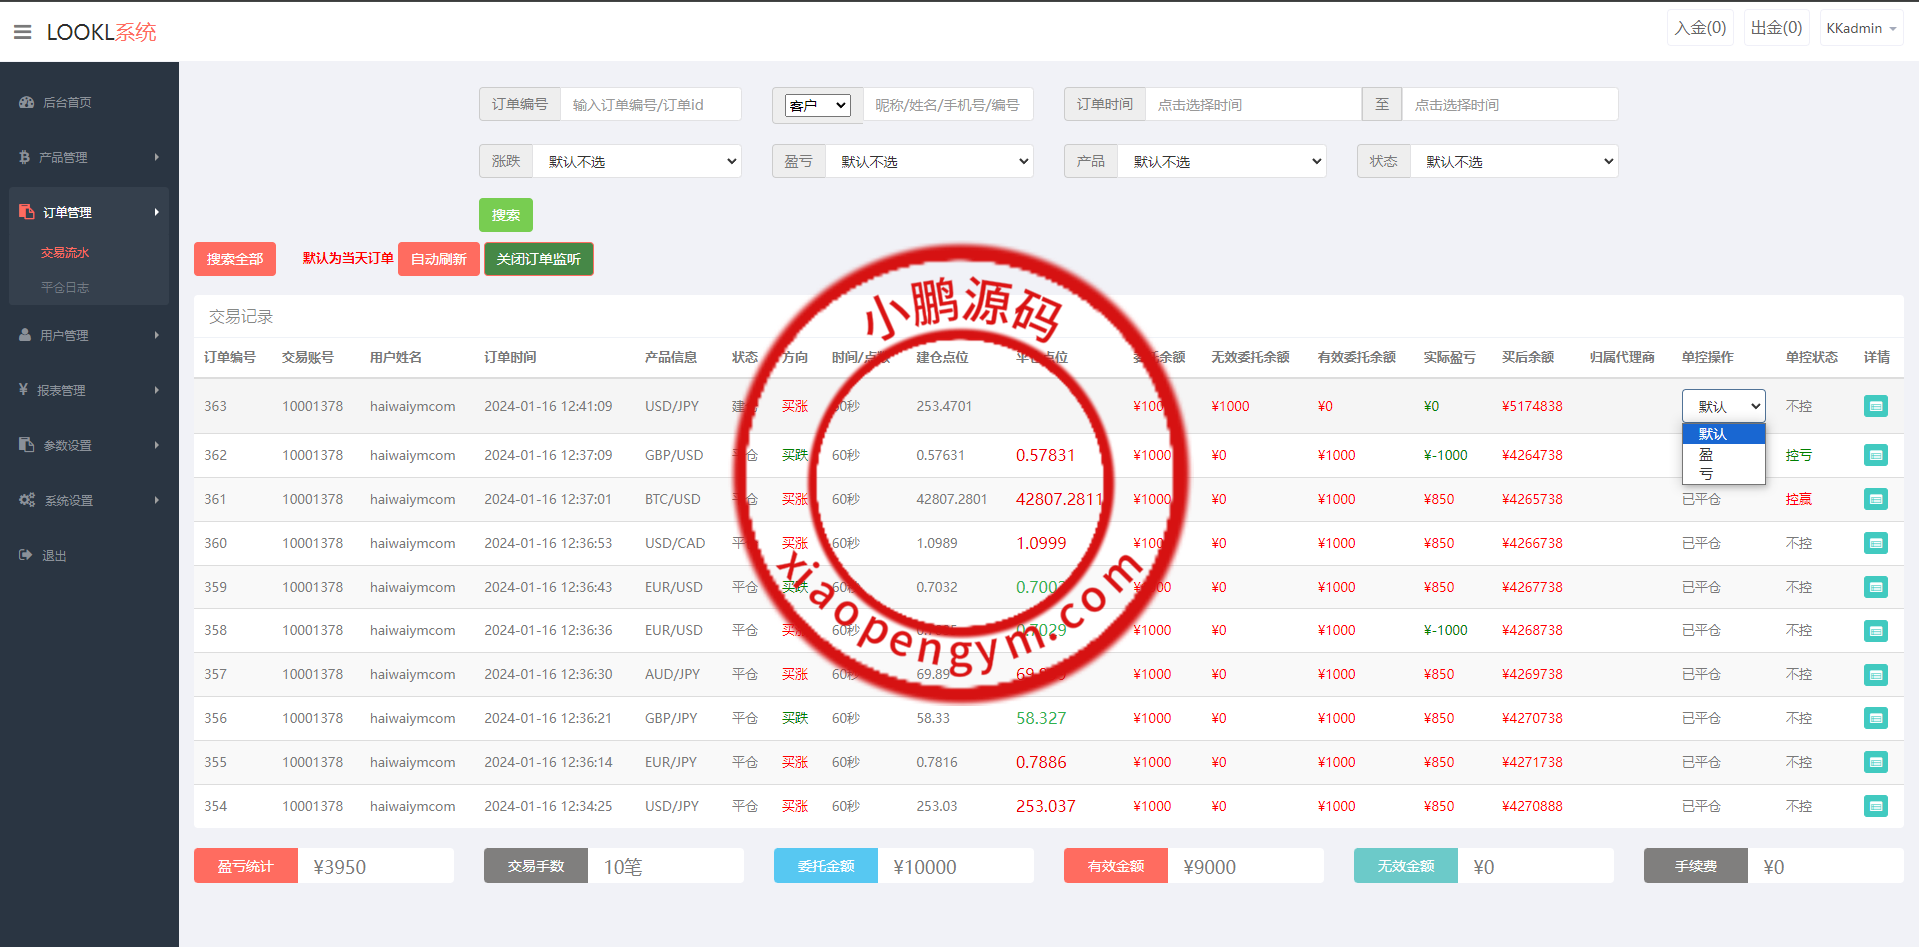The height and width of the screenshot is (947, 1919).
Task: Click the 搜索全部 button
Action: point(234,259)
